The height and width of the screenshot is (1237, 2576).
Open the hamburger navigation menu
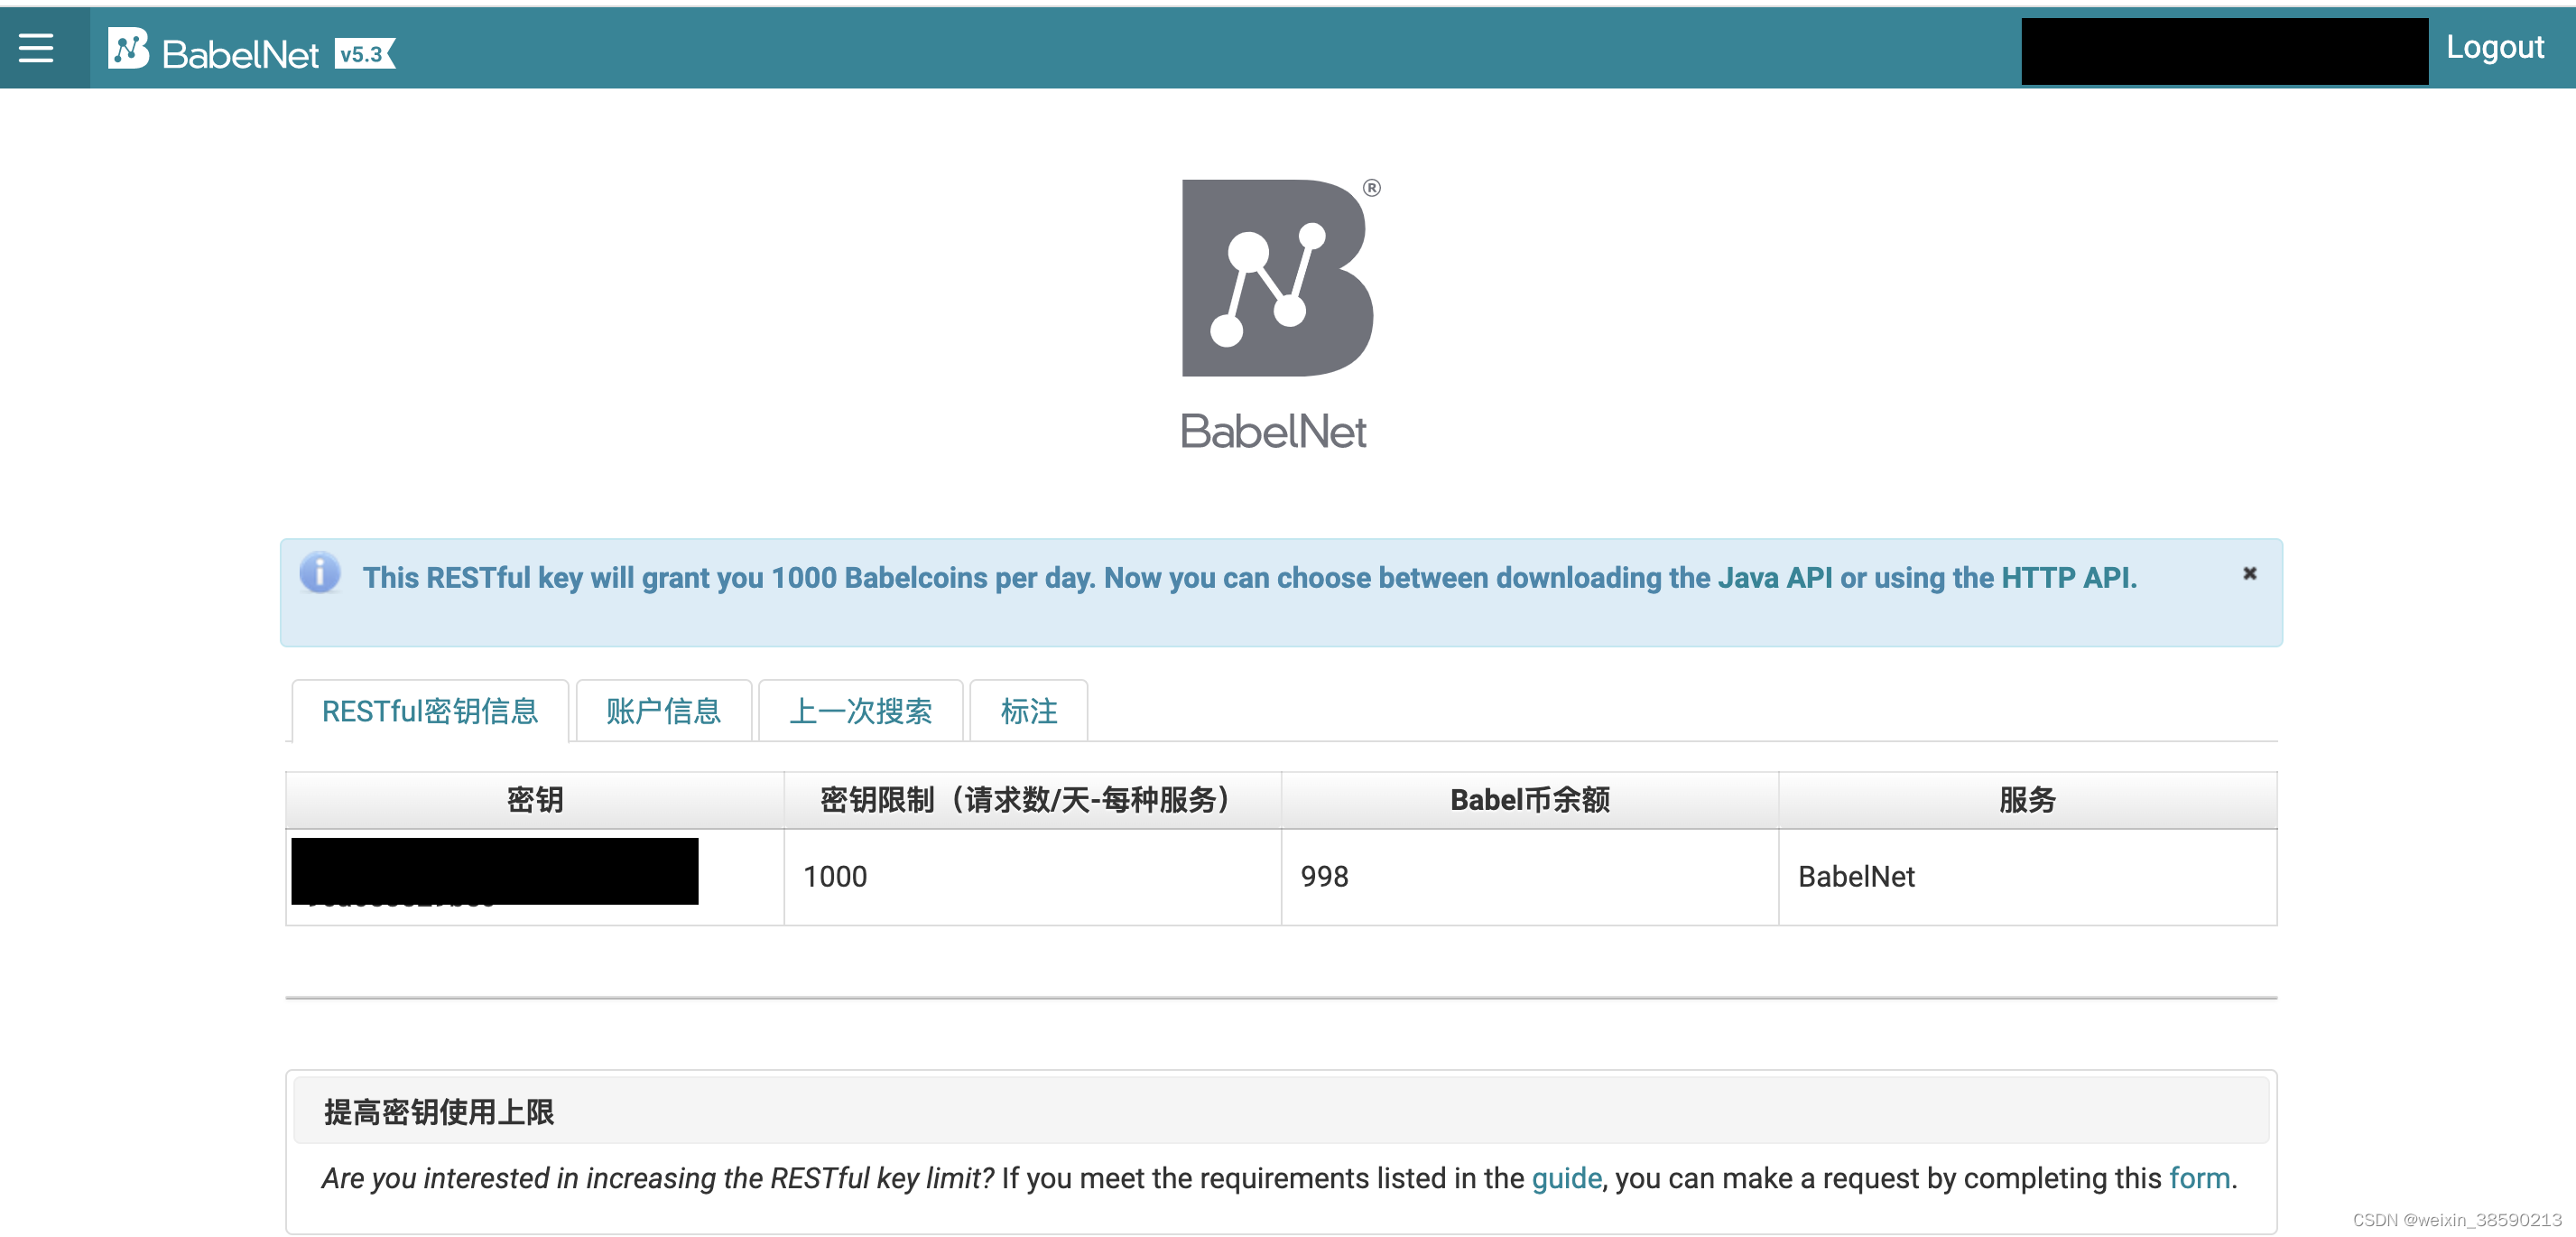pyautogui.click(x=36, y=47)
